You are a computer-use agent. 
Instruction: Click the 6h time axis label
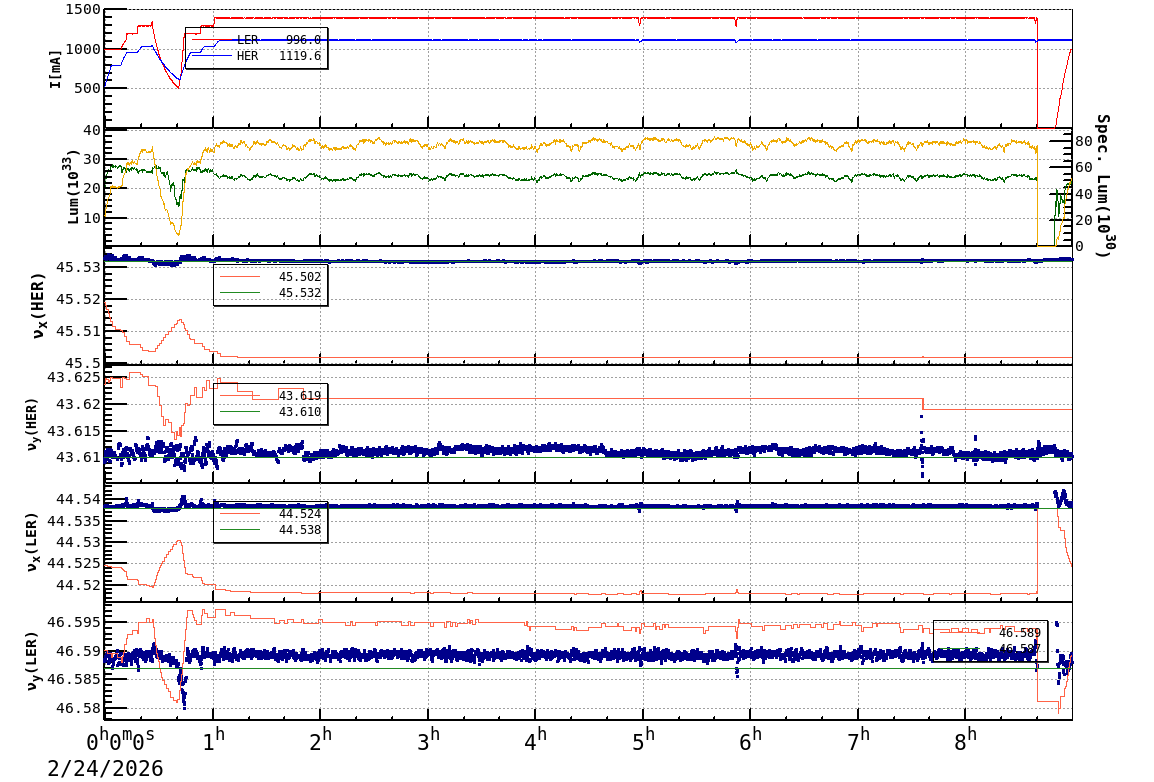pos(751,740)
